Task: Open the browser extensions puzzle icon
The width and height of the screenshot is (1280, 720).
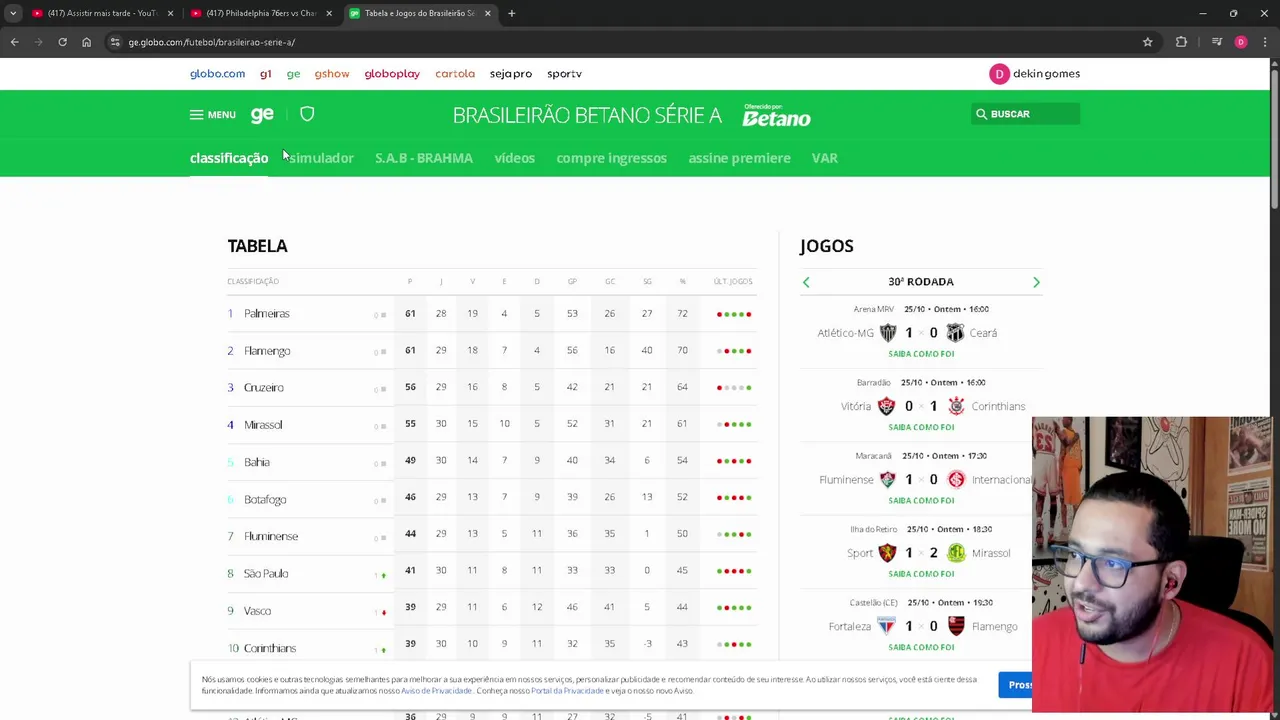Action: (1181, 42)
